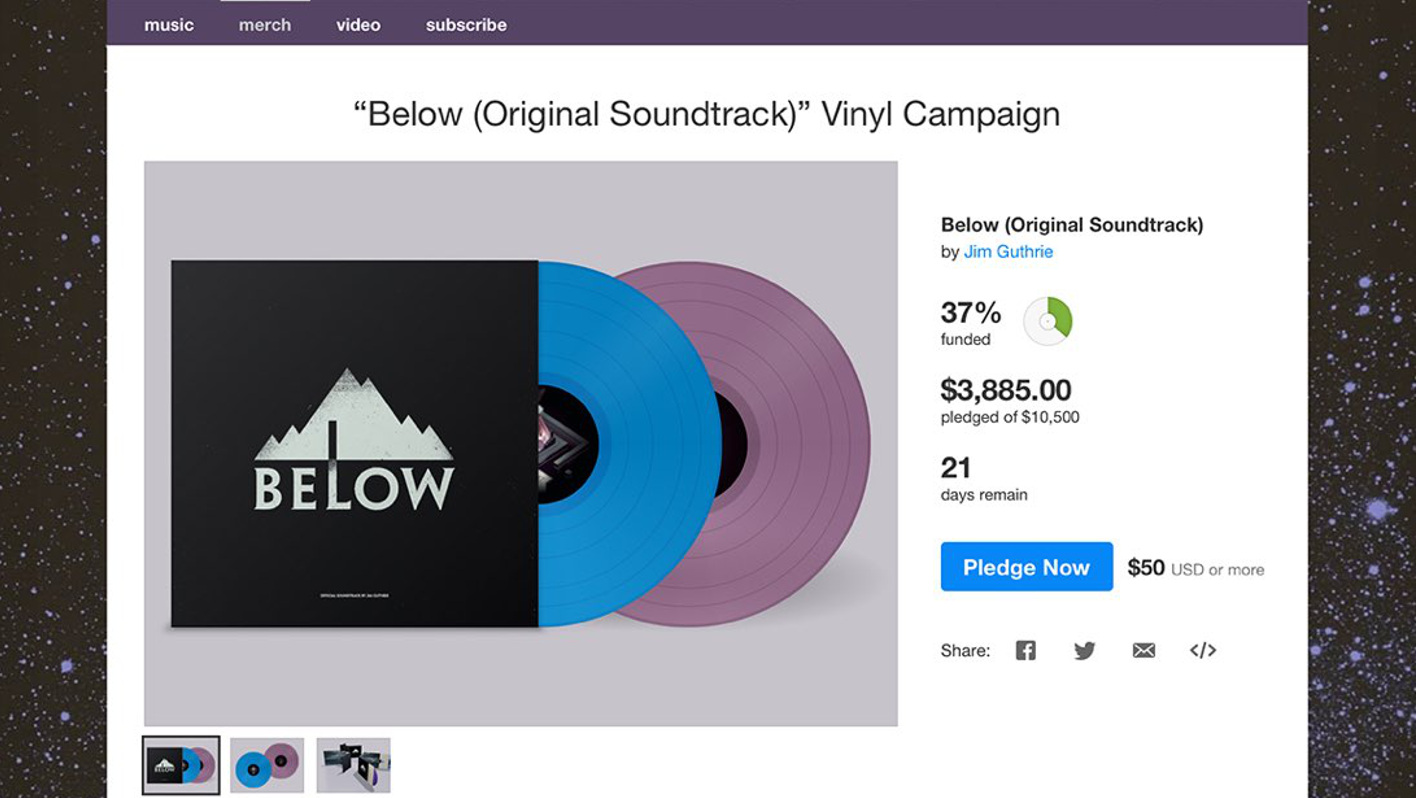
Task: Click the 21 days remain counter
Action: 956,468
